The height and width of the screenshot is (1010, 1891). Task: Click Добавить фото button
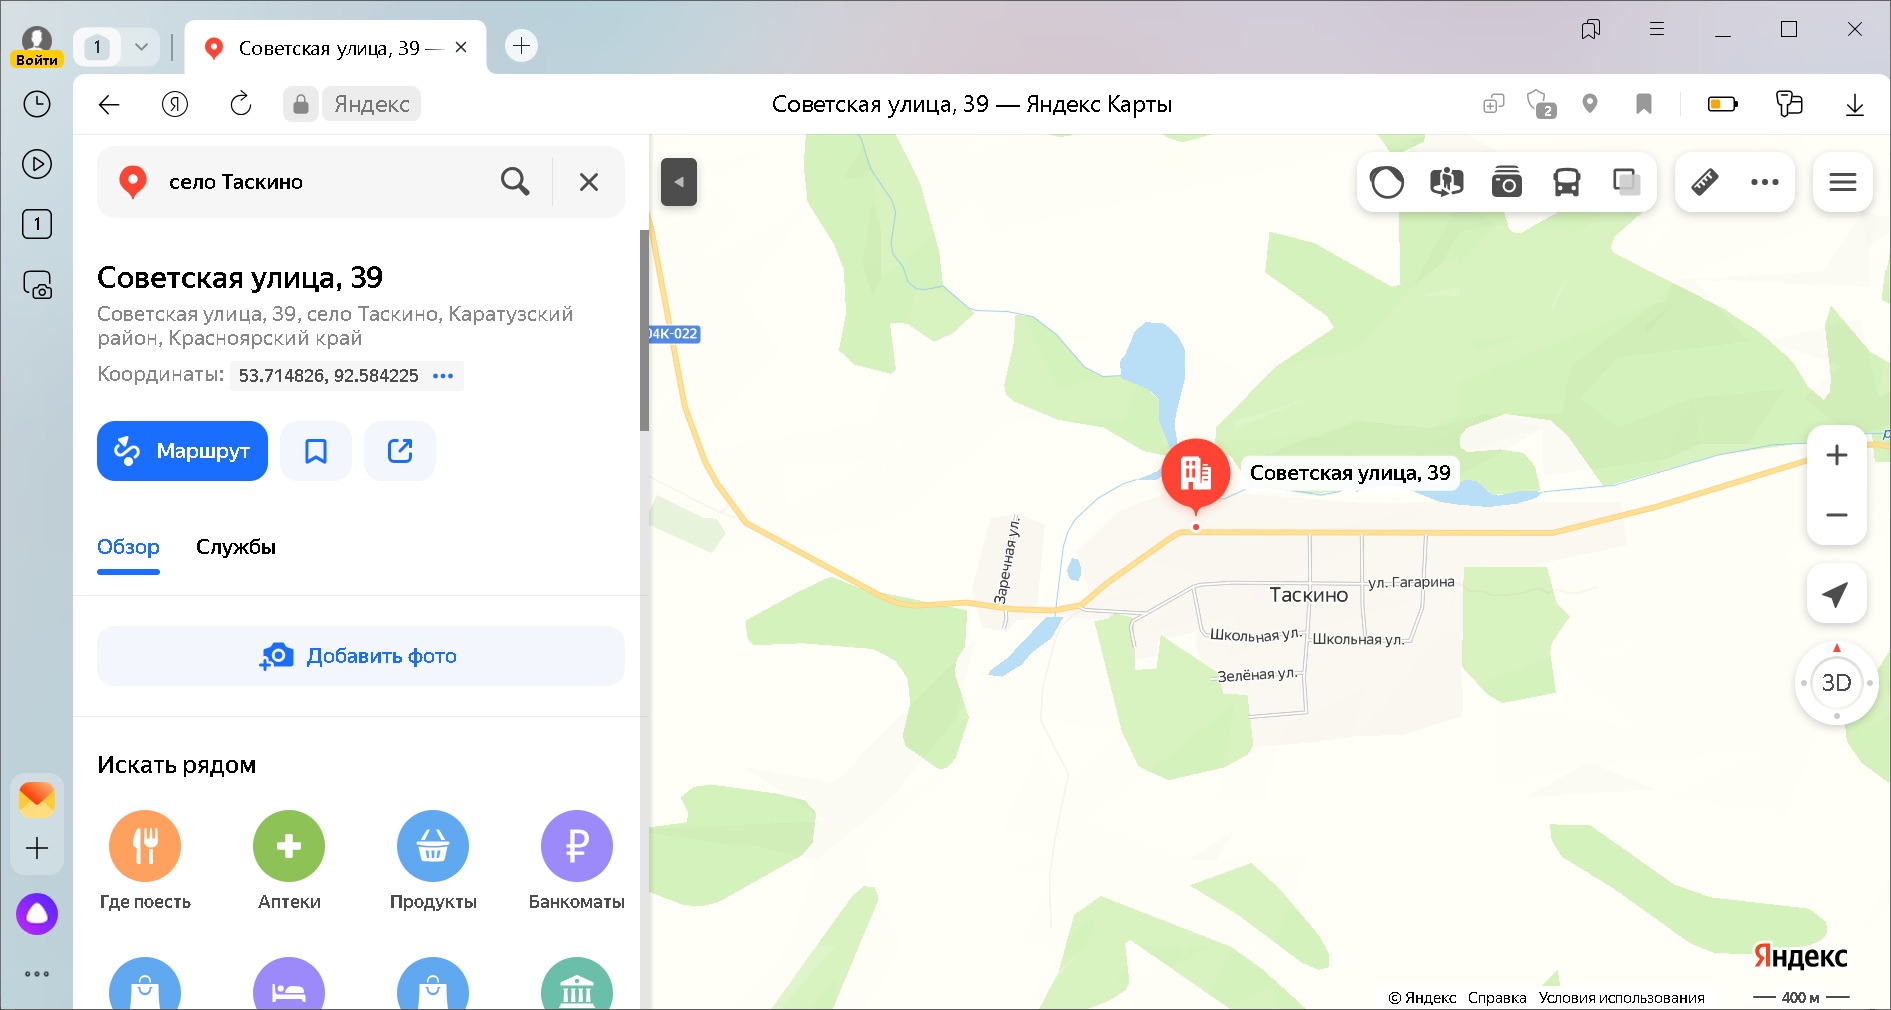click(x=361, y=656)
